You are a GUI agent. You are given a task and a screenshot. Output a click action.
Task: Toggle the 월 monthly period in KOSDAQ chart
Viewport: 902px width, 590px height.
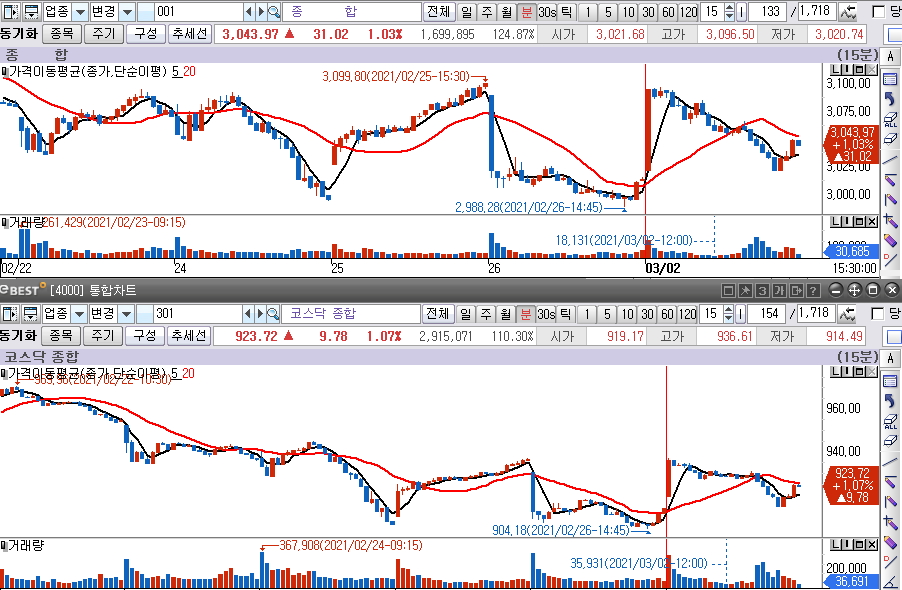click(505, 313)
